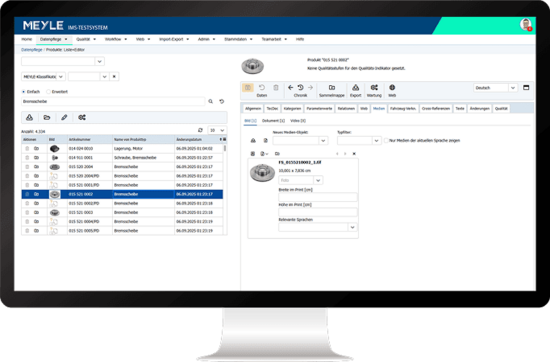Image resolution: width=550 pixels, height=362 pixels.
Task: Click the Breite im Print input field
Action: pyautogui.click(x=318, y=197)
